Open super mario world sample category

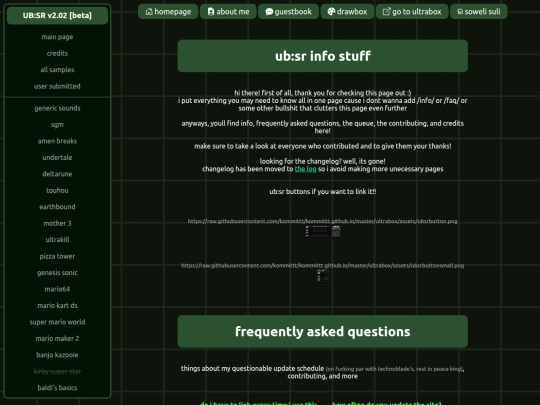(57, 322)
